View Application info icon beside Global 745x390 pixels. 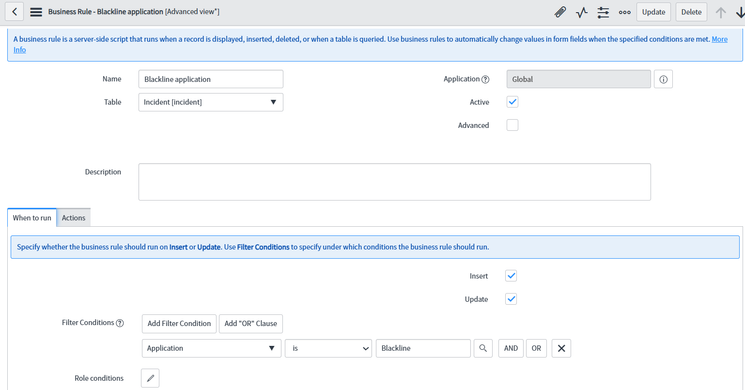(x=663, y=79)
